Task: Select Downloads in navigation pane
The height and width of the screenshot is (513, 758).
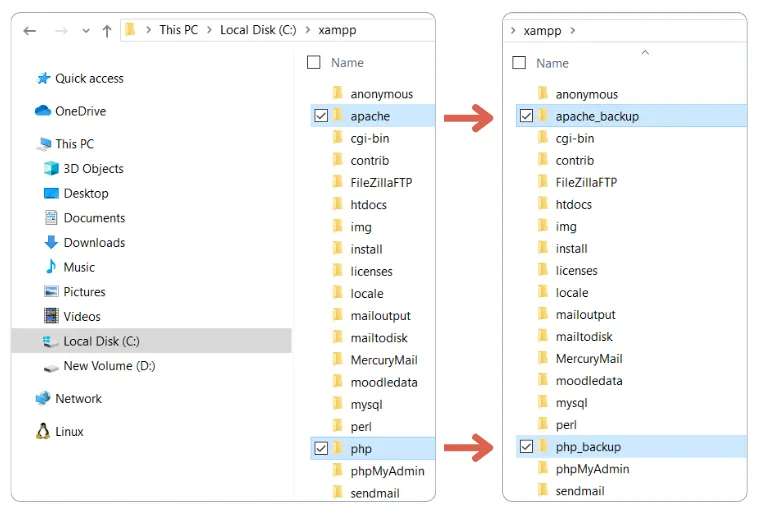Action: pyautogui.click(x=94, y=243)
